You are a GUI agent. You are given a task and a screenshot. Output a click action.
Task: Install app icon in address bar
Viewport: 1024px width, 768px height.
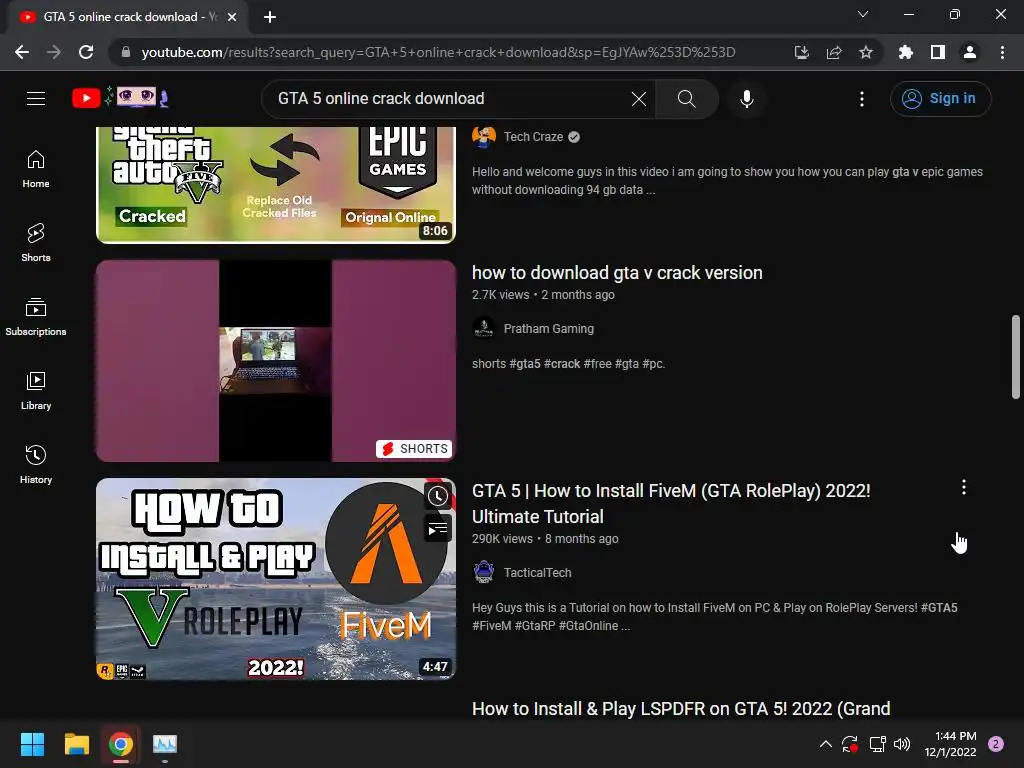click(x=801, y=52)
